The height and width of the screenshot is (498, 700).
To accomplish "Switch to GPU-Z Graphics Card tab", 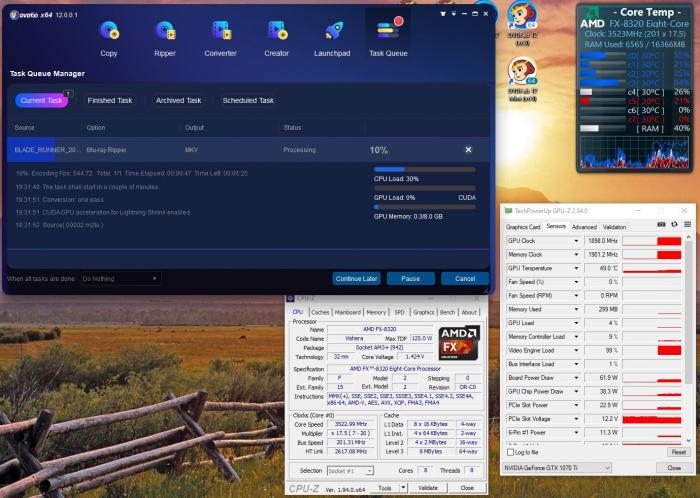I will [523, 227].
